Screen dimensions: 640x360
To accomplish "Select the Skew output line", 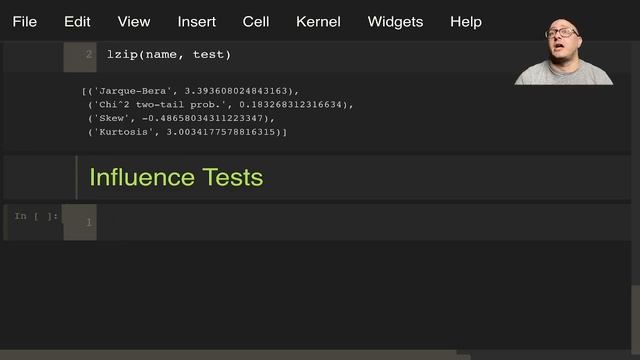I will pyautogui.click(x=182, y=118).
